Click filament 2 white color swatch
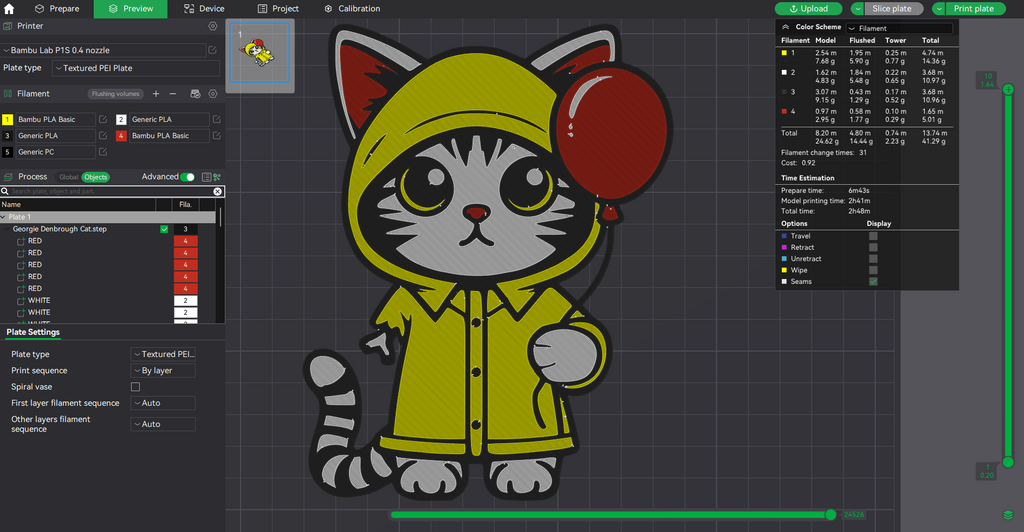Screen dimensions: 1024x532 121,119
